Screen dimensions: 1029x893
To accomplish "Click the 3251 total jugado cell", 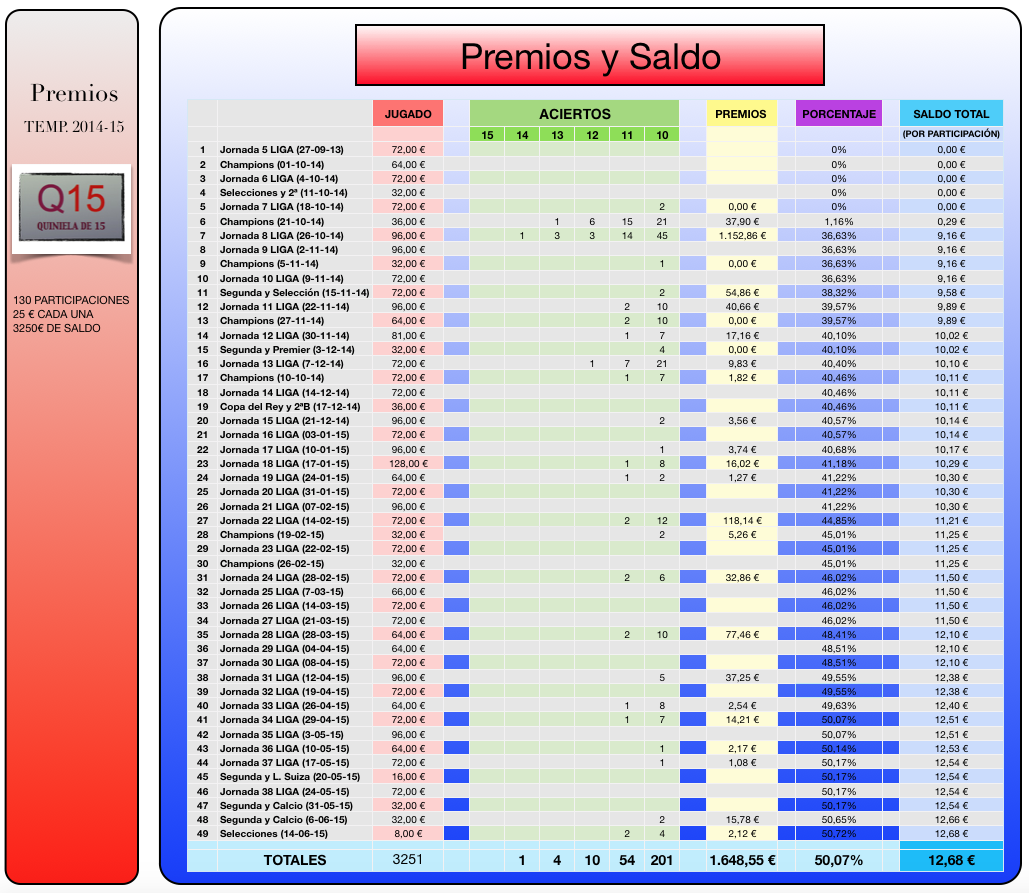I will tap(408, 860).
